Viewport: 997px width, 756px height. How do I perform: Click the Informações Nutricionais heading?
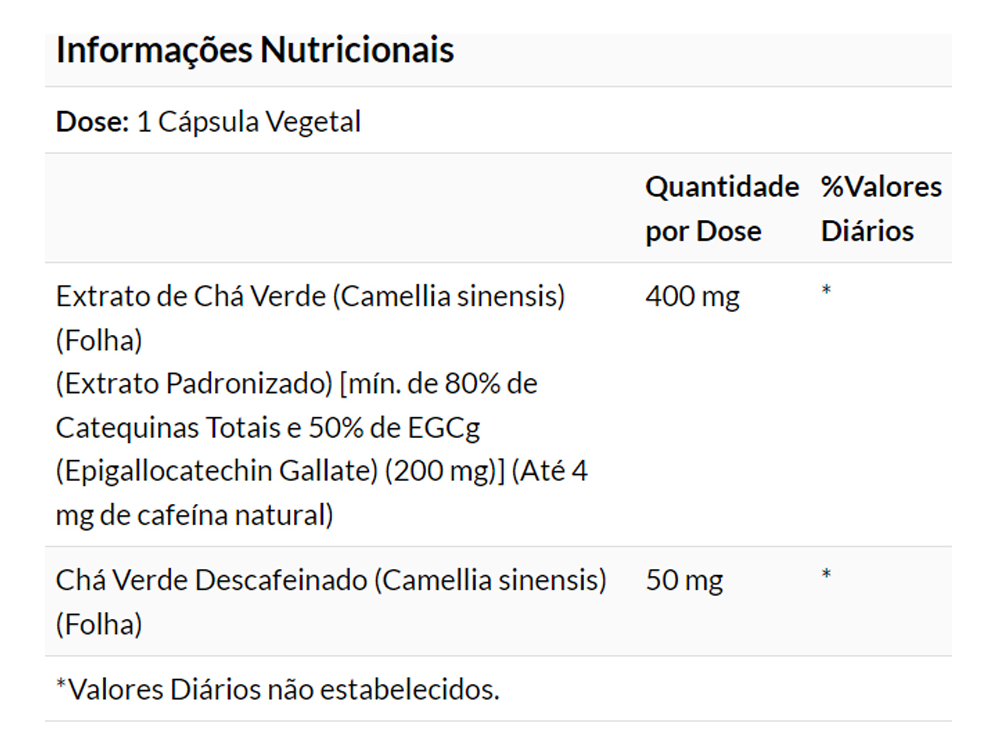pos(255,50)
